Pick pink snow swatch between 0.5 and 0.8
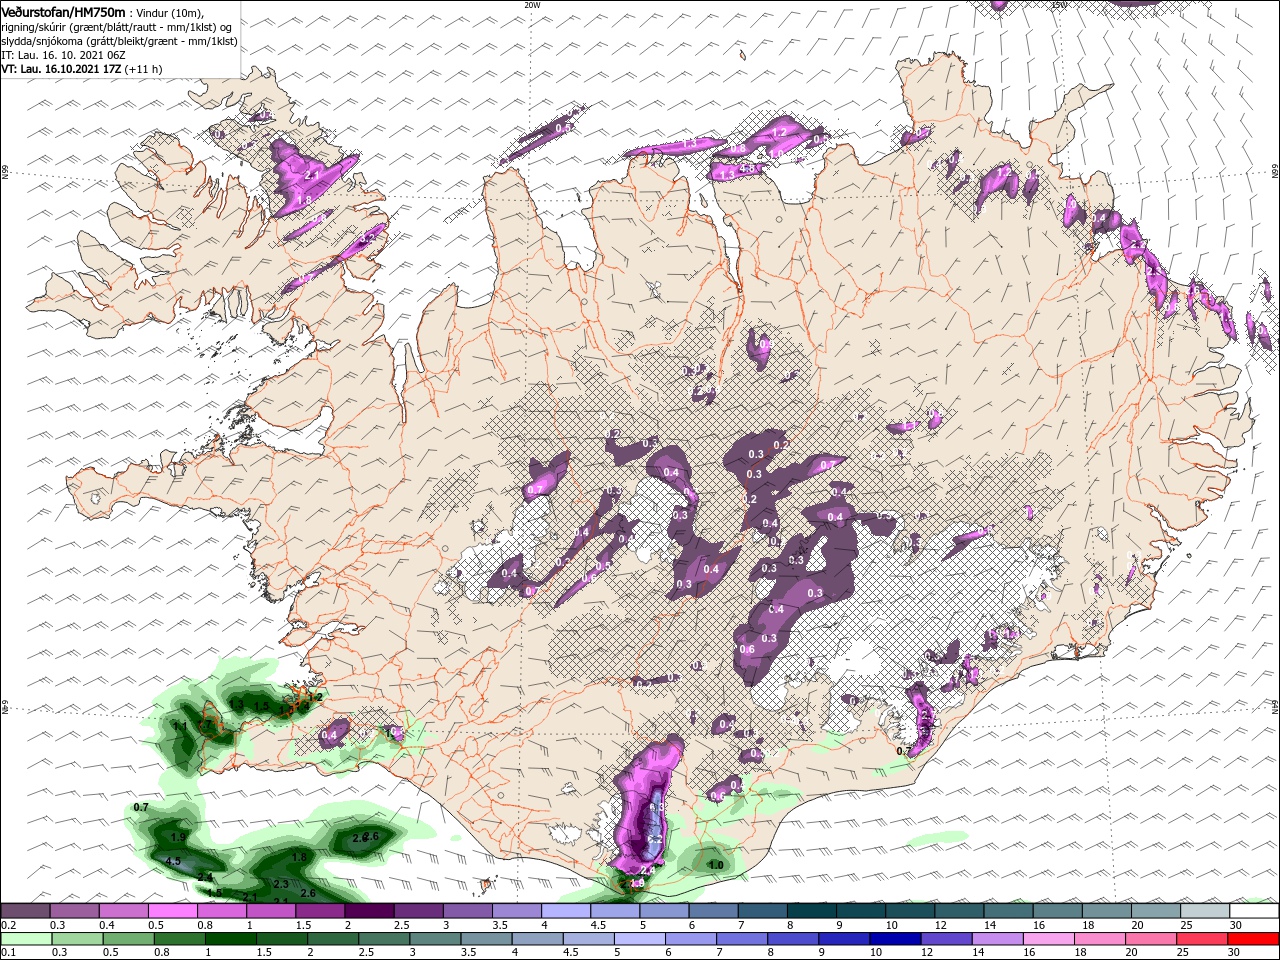 173,911
